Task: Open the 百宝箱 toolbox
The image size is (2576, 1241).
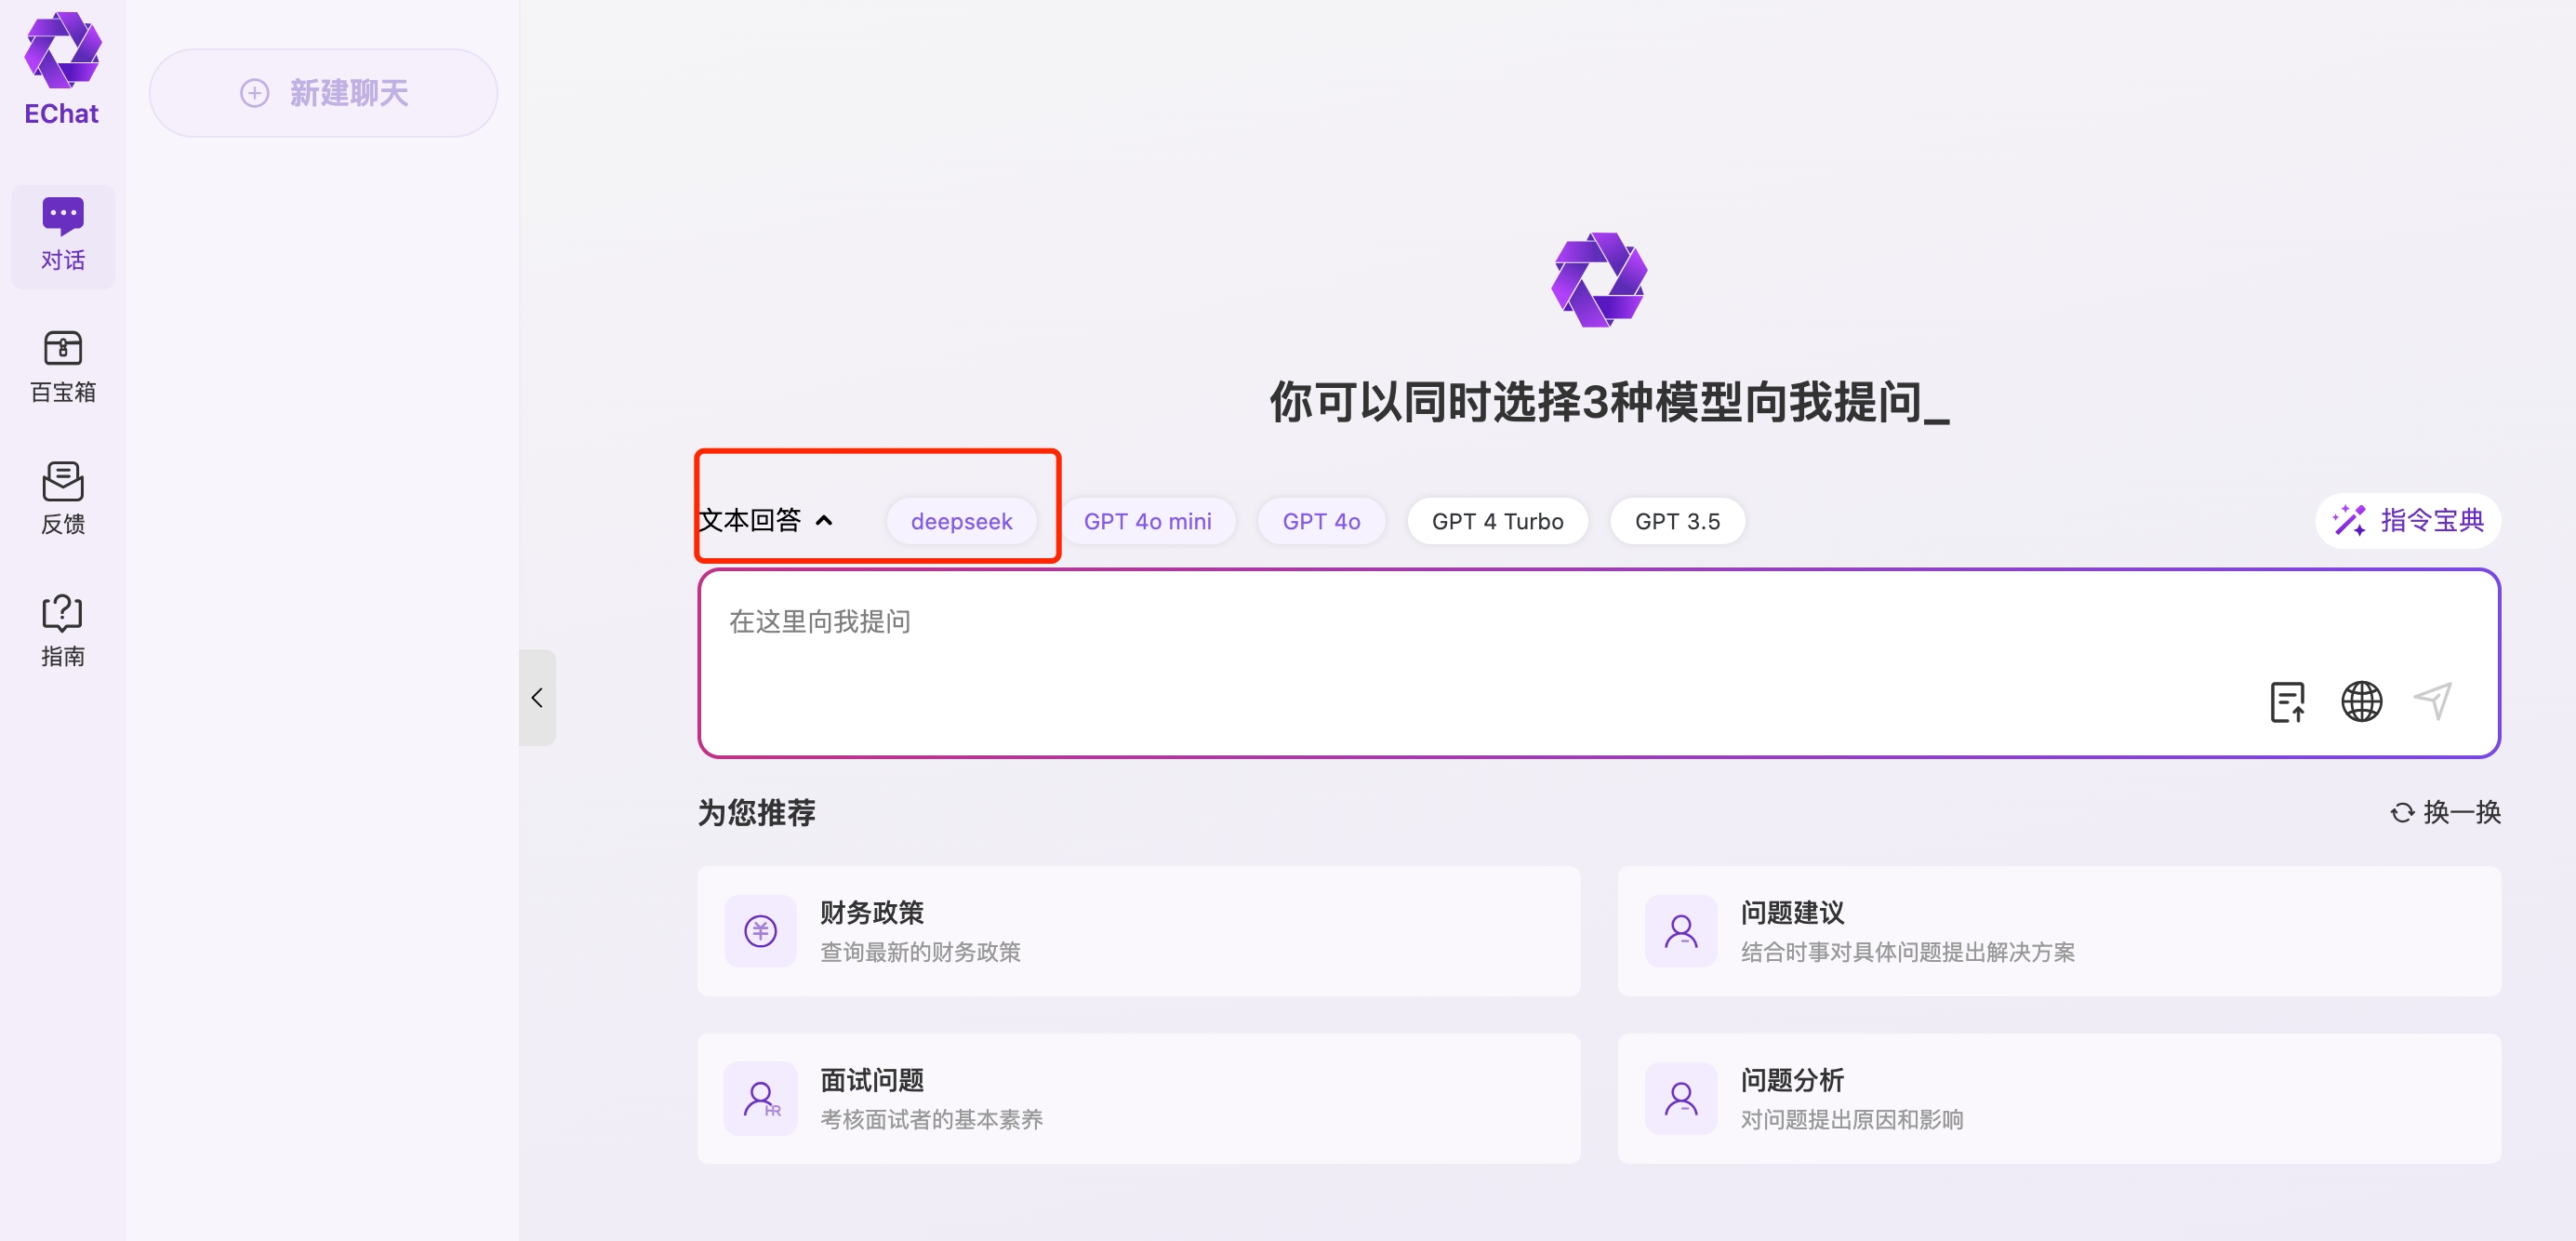Action: [62, 366]
